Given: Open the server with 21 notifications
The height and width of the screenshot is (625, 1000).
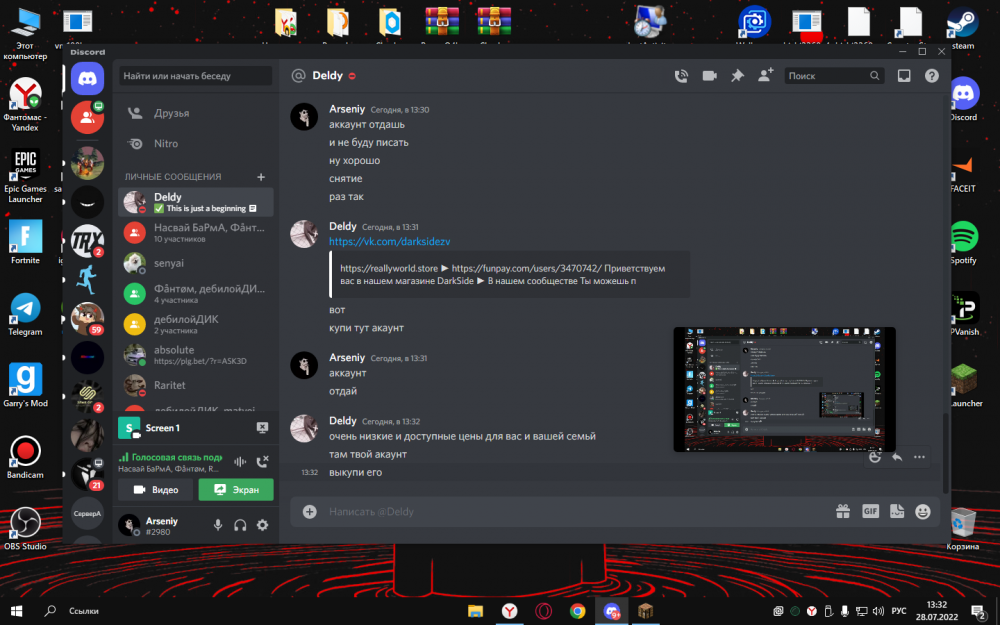Looking at the screenshot, I should click(87, 474).
